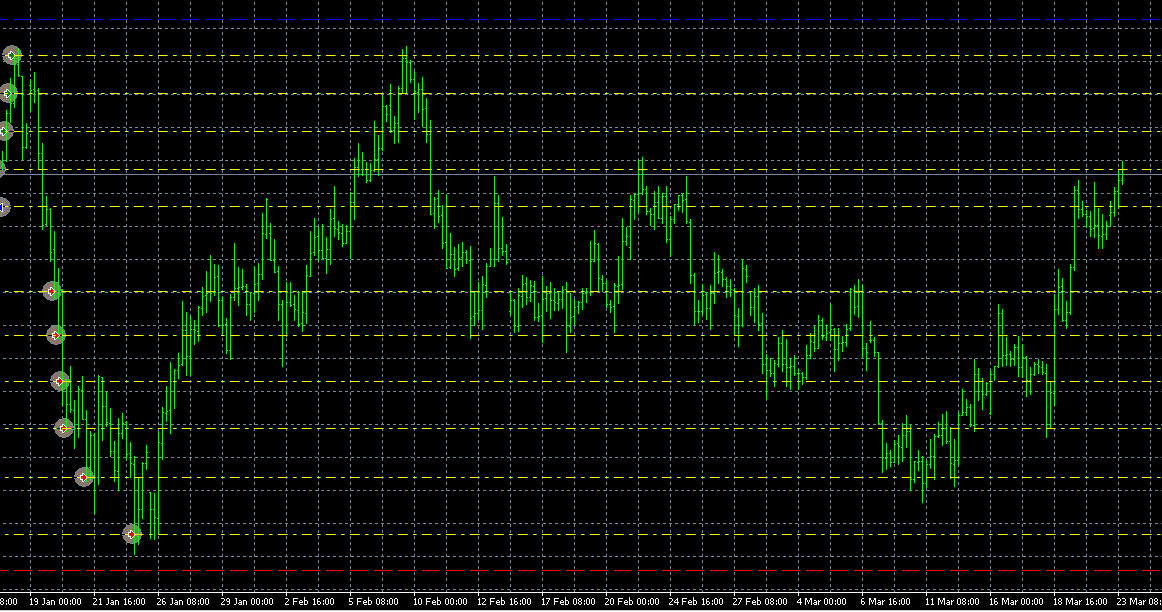Click the 17 Feb 08:00 time label

pyautogui.click(x=568, y=602)
